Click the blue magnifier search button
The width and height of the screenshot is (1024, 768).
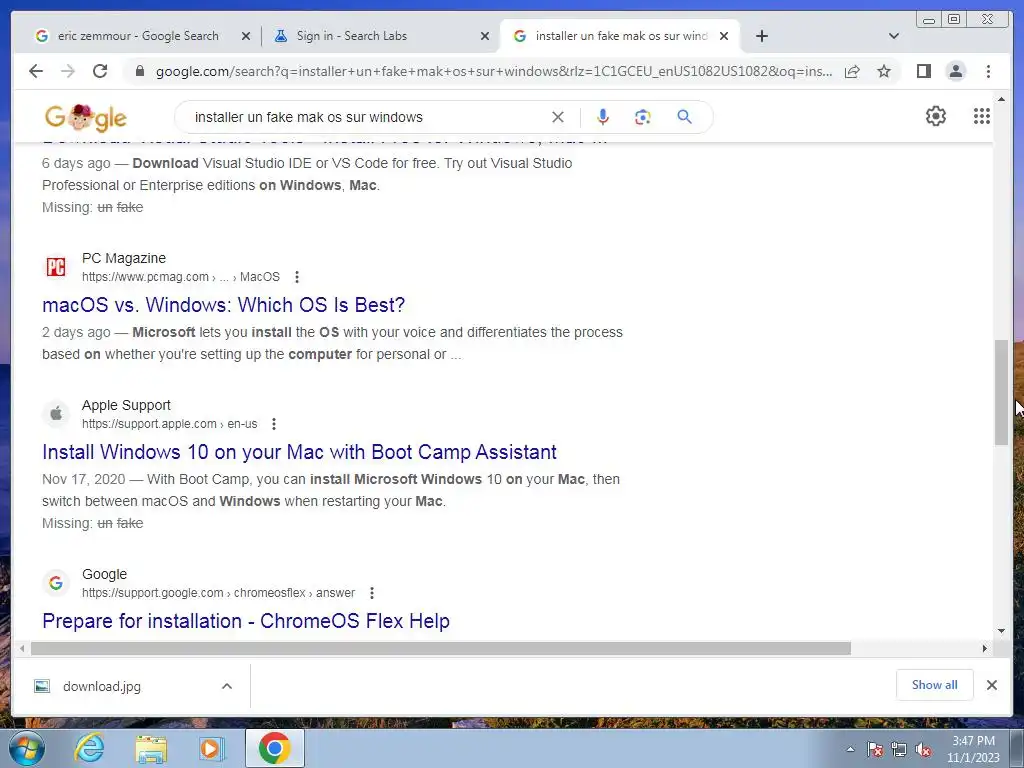[684, 117]
